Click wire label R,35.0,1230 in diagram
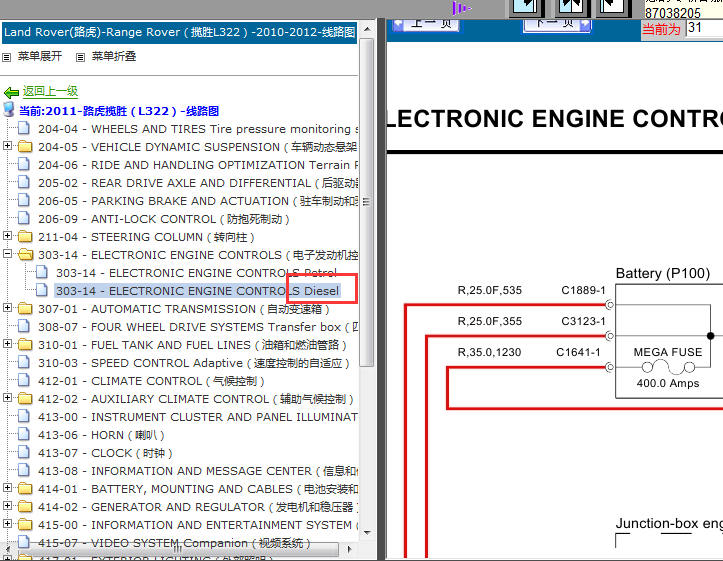Screen dimensions: 723x561 489,353
